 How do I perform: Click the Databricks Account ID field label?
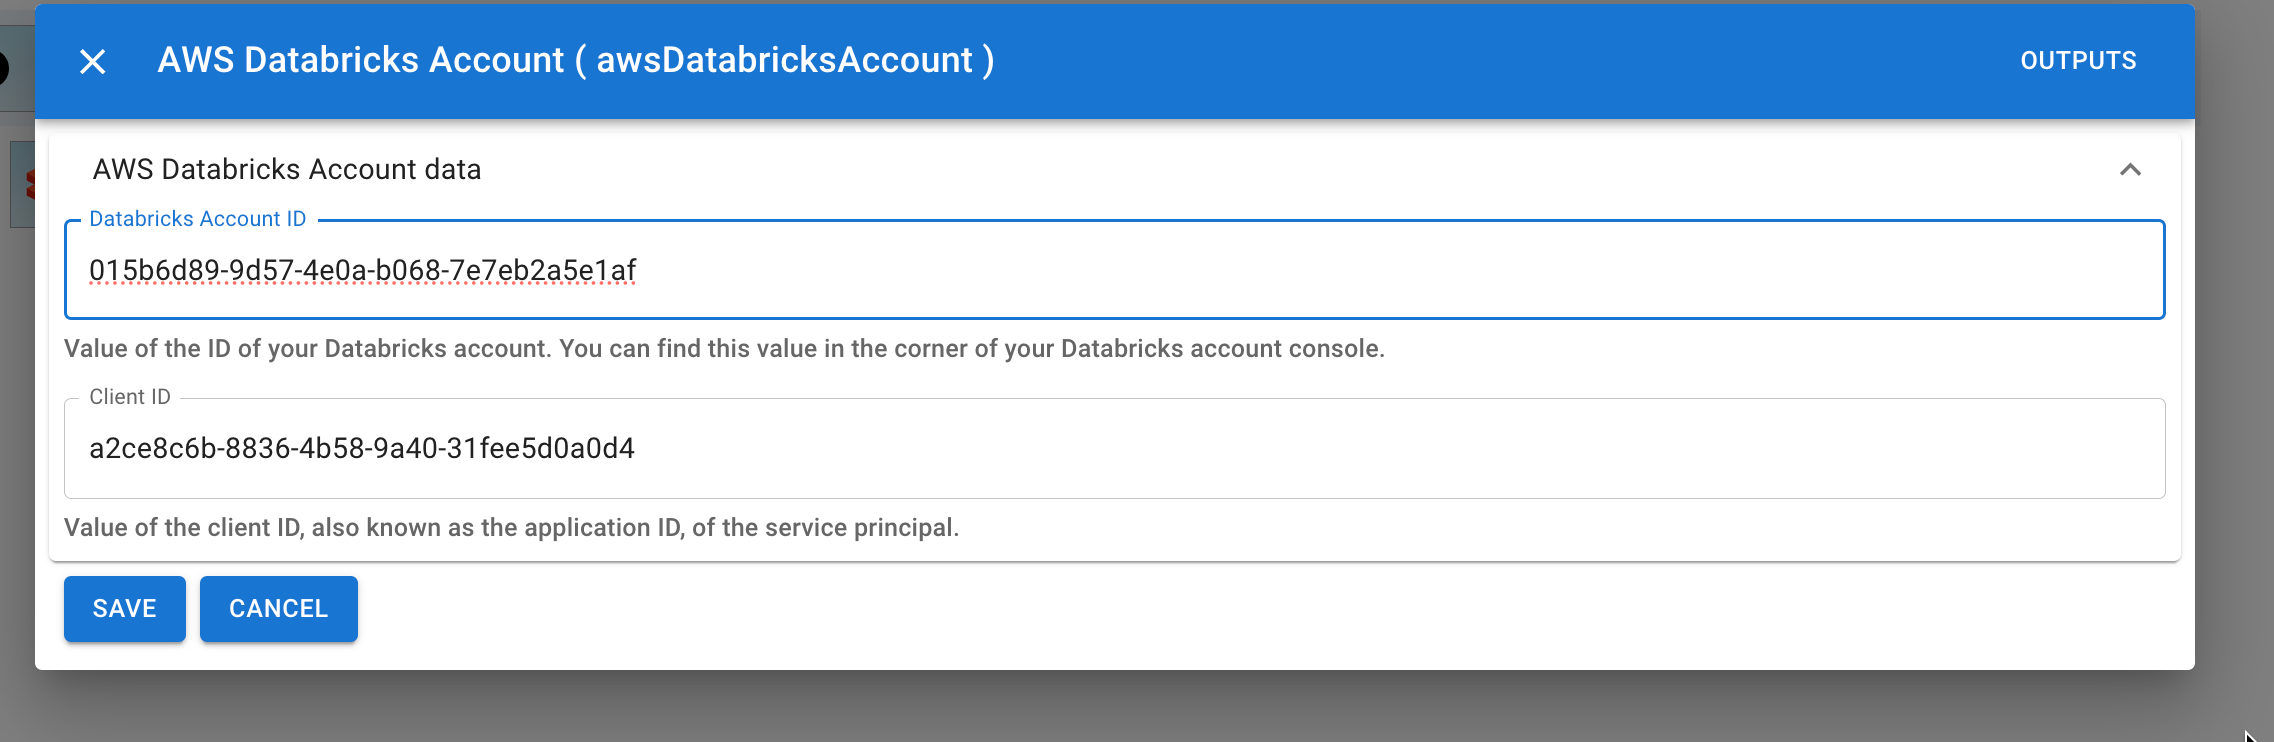tap(197, 218)
